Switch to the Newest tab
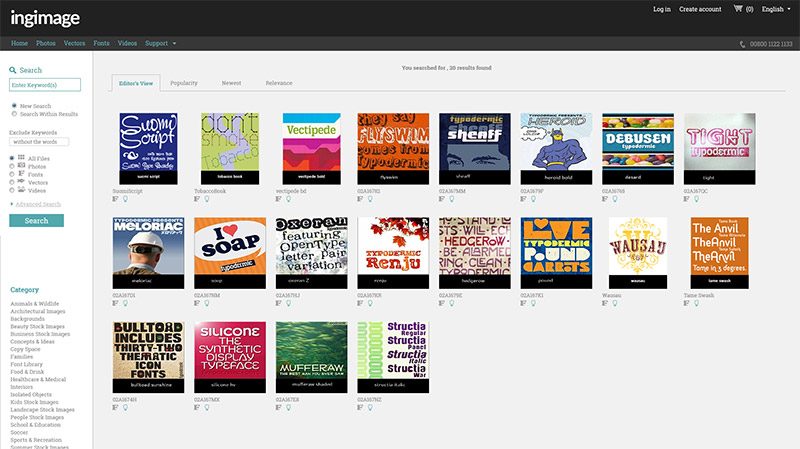Image resolution: width=800 pixels, height=449 pixels. 231,83
